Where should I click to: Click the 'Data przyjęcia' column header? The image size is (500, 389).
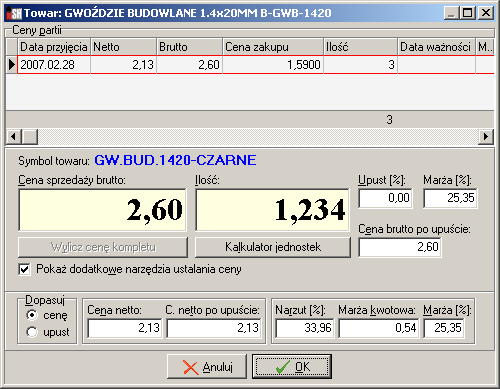click(54, 47)
